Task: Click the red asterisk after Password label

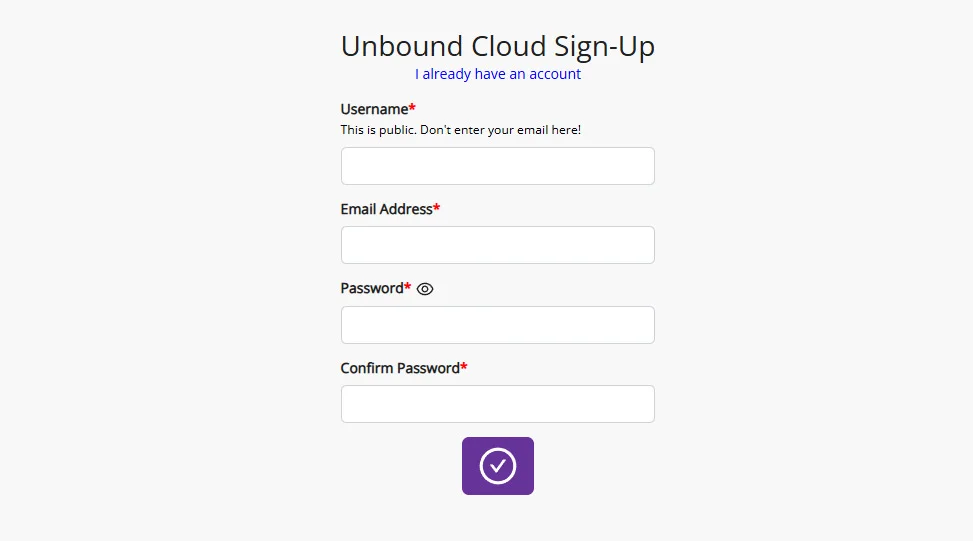Action: tap(407, 287)
